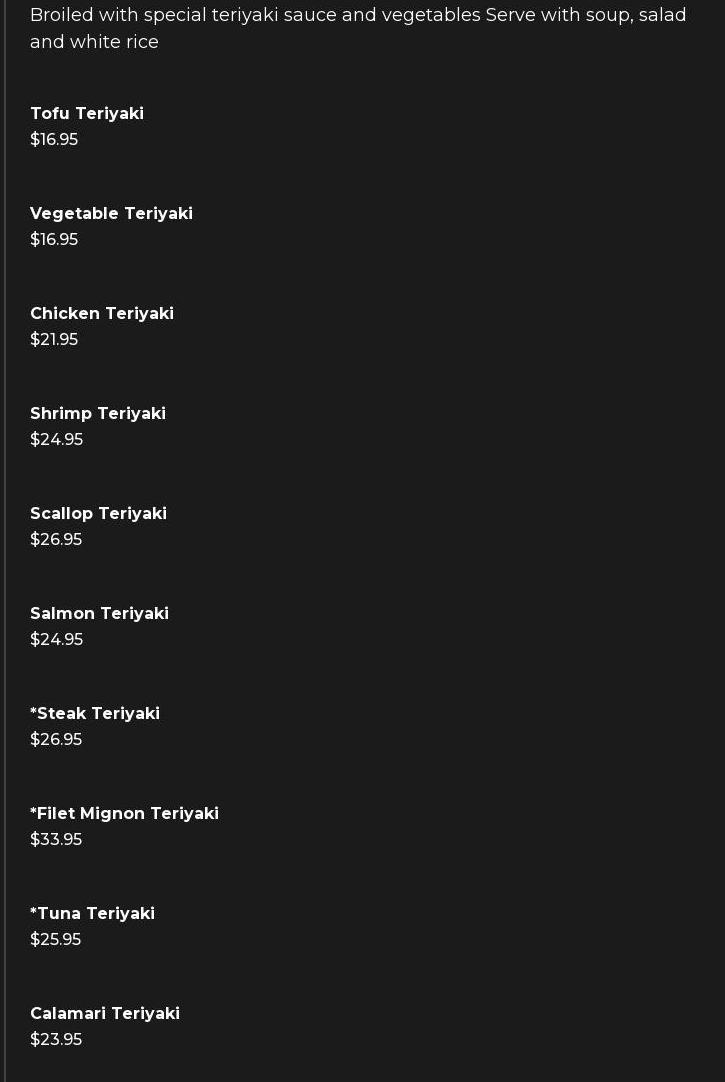725x1082 pixels.
Task: Click the $16.95 price under Tofu Teriyaki
Action: click(x=54, y=140)
